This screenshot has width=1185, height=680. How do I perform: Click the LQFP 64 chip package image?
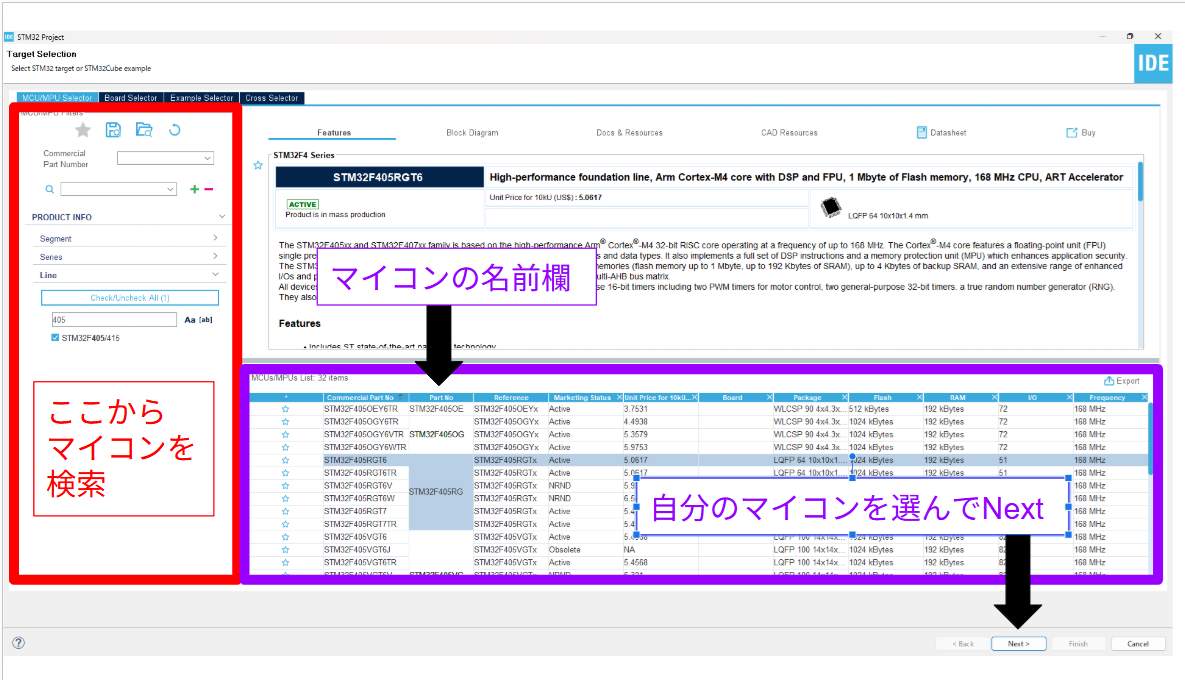831,207
